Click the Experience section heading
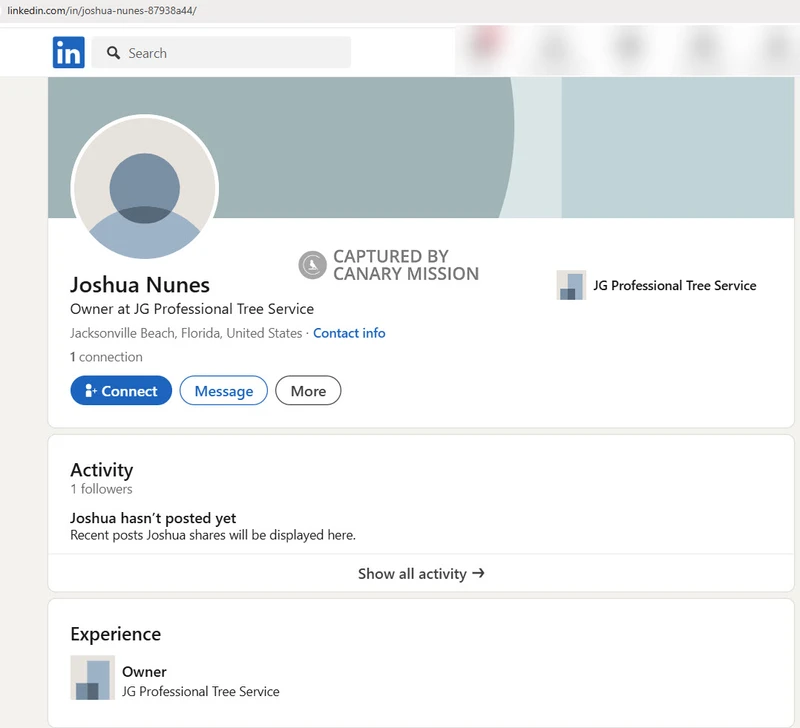Screen dimensions: 800x728 point(115,634)
